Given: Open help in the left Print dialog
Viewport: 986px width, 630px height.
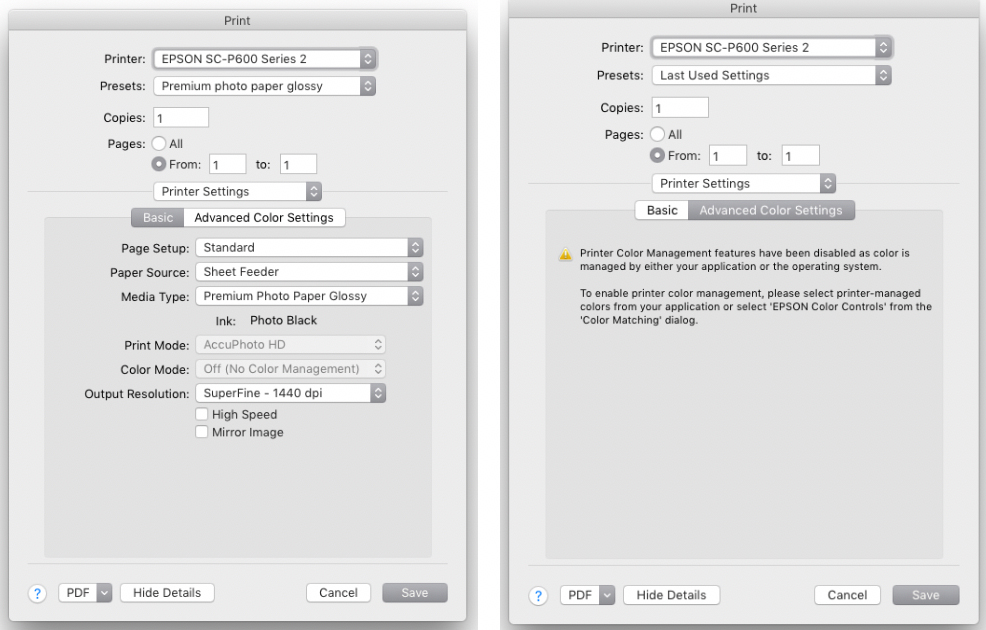Looking at the screenshot, I should [x=37, y=593].
